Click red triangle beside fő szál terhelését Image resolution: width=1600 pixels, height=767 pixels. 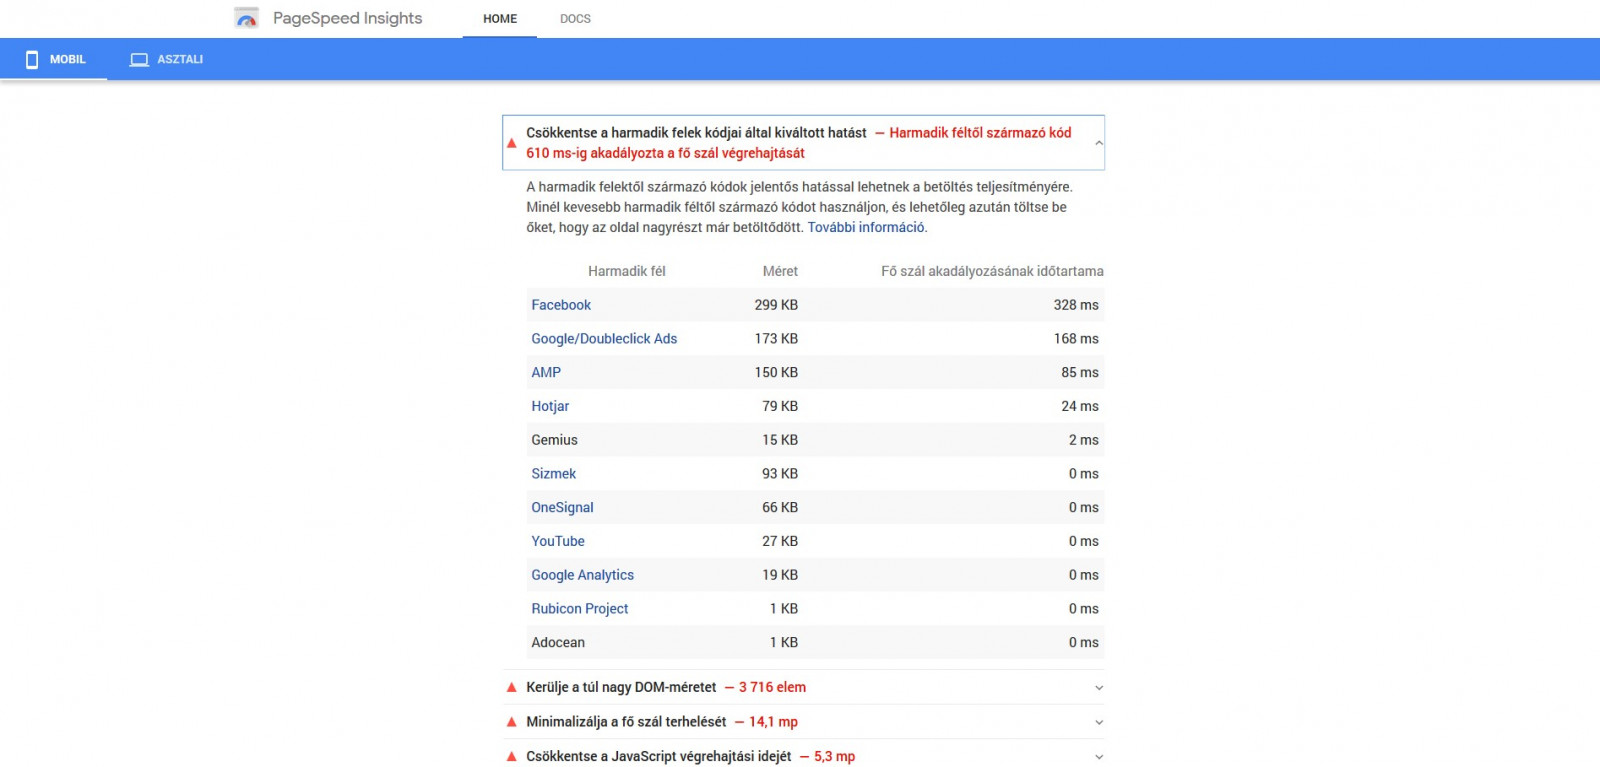point(512,722)
